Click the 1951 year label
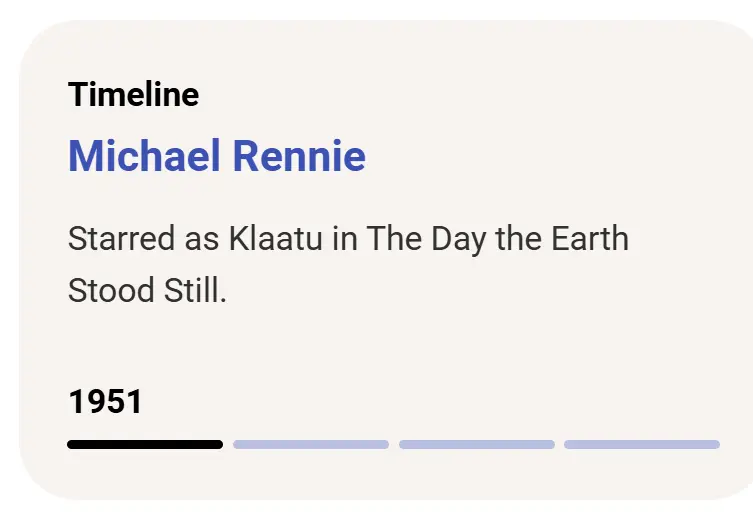Viewport: 753px width, 514px height. (105, 402)
